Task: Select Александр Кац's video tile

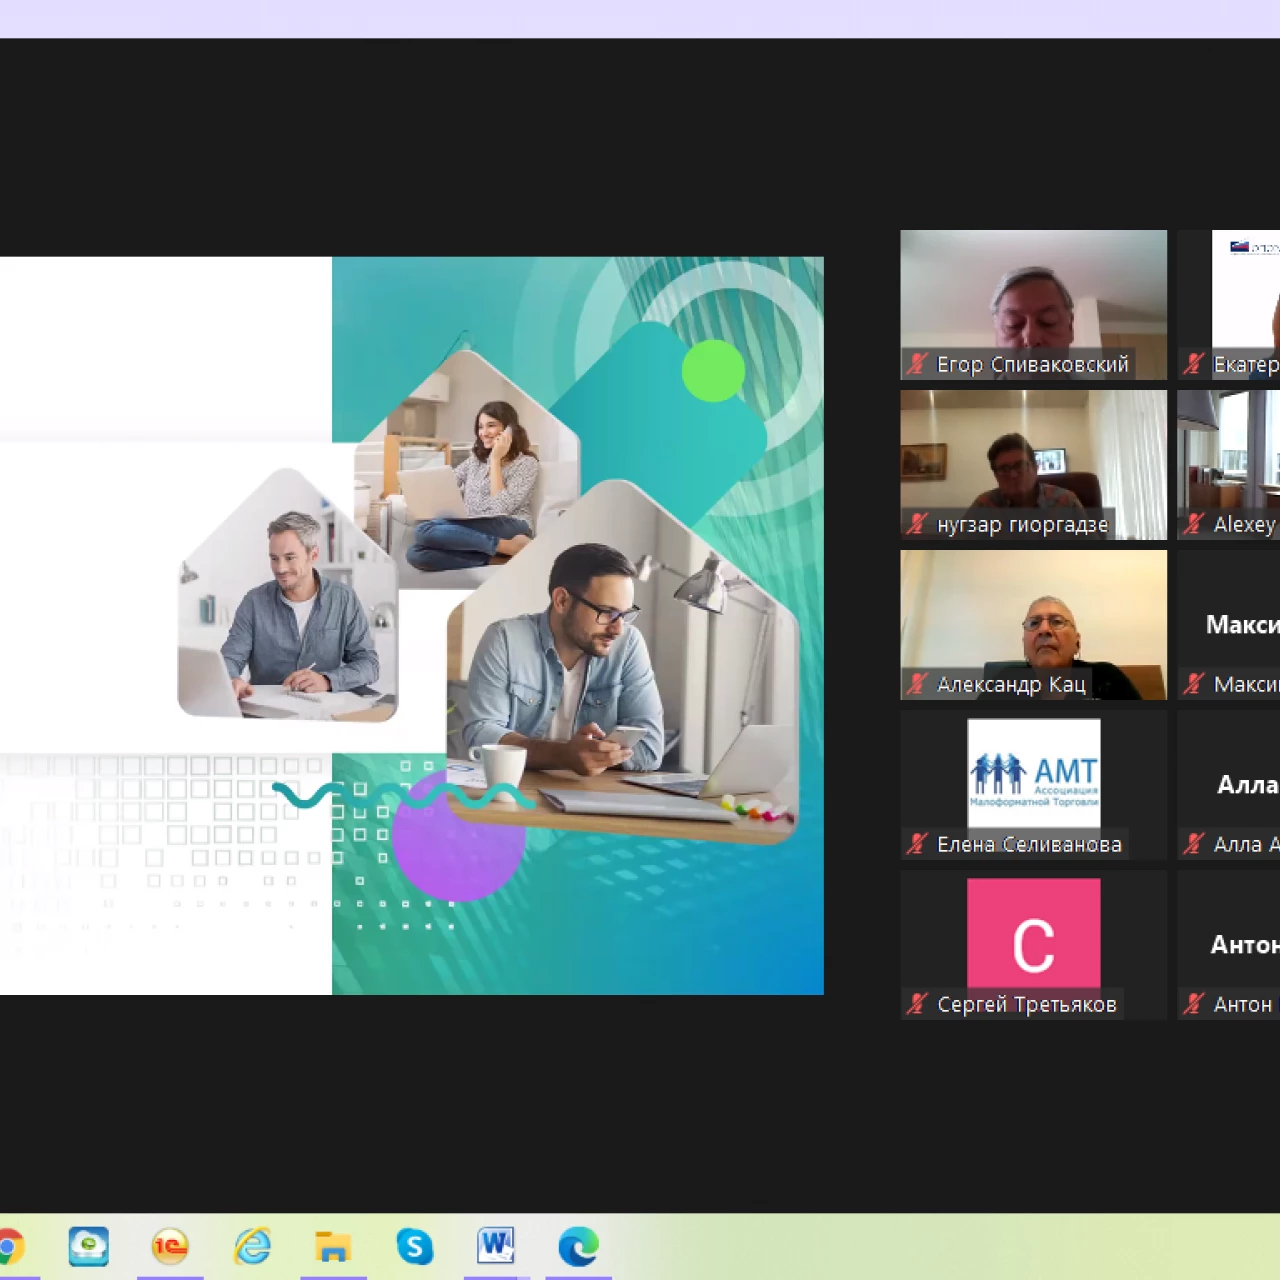Action: click(x=1033, y=625)
